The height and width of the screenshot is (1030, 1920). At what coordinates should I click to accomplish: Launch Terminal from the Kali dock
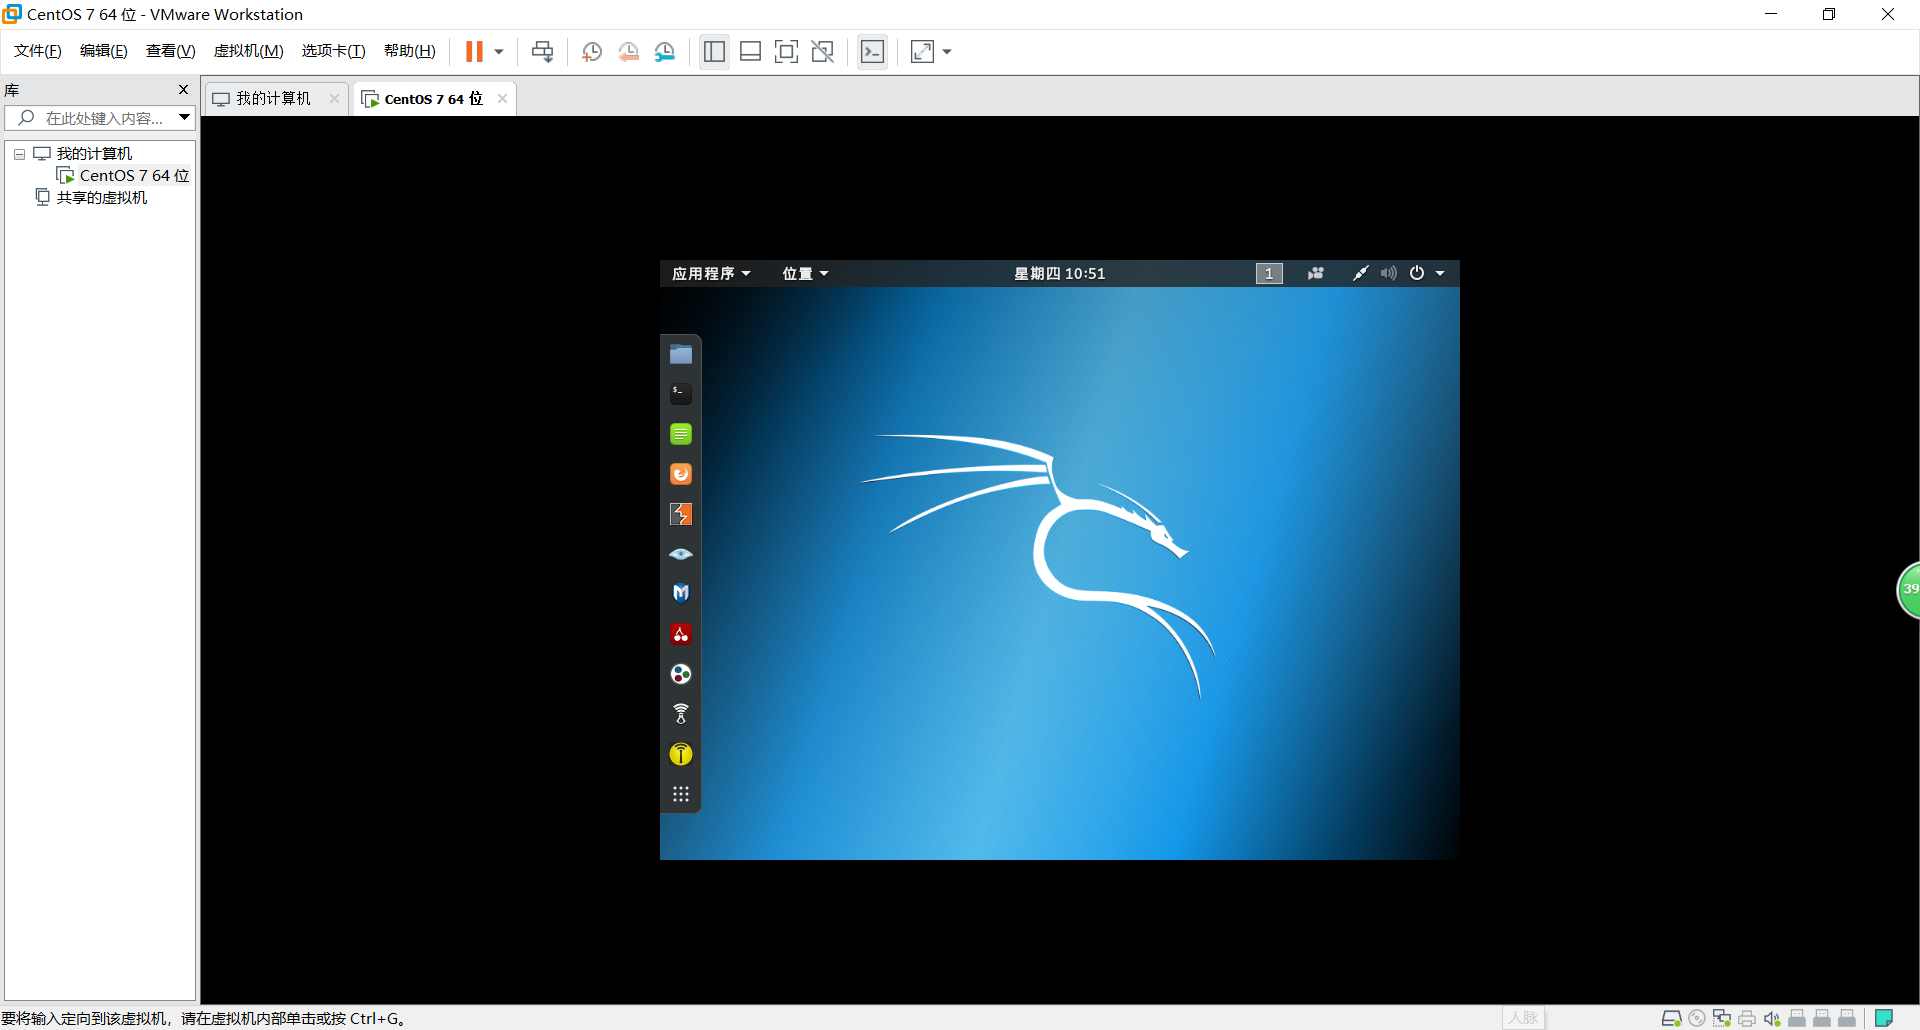(x=681, y=393)
